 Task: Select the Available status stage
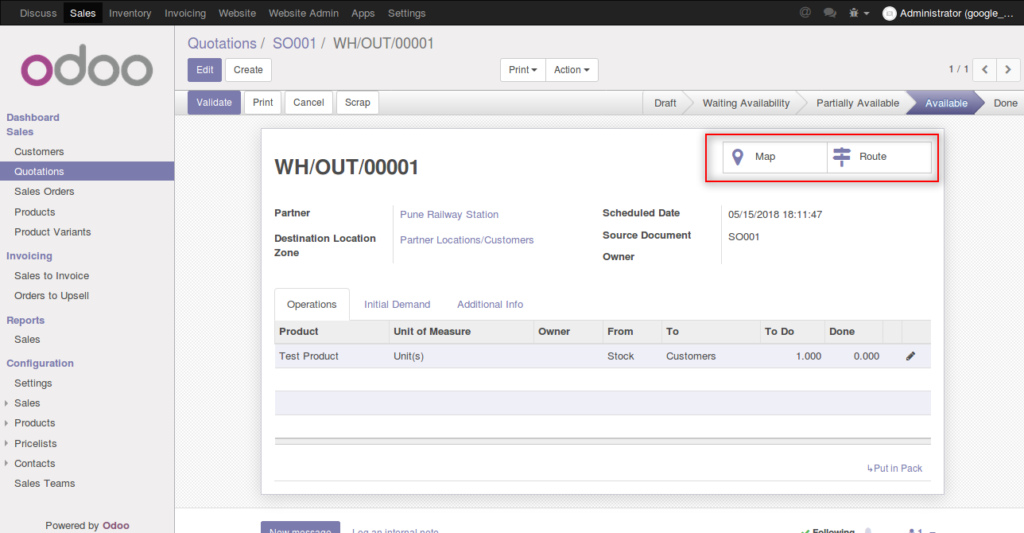[946, 103]
